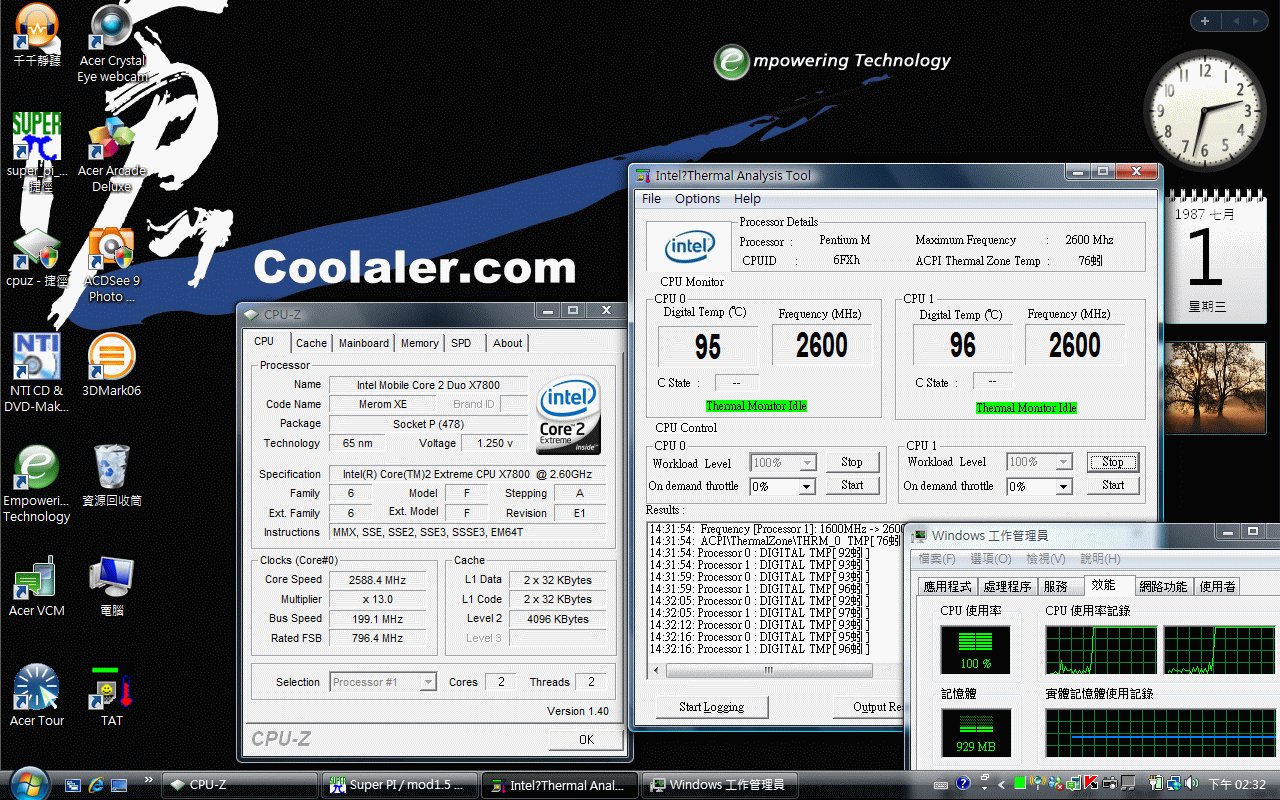Open Acer Crystal Eye webcam shortcut
The height and width of the screenshot is (800, 1280).
click(x=113, y=42)
